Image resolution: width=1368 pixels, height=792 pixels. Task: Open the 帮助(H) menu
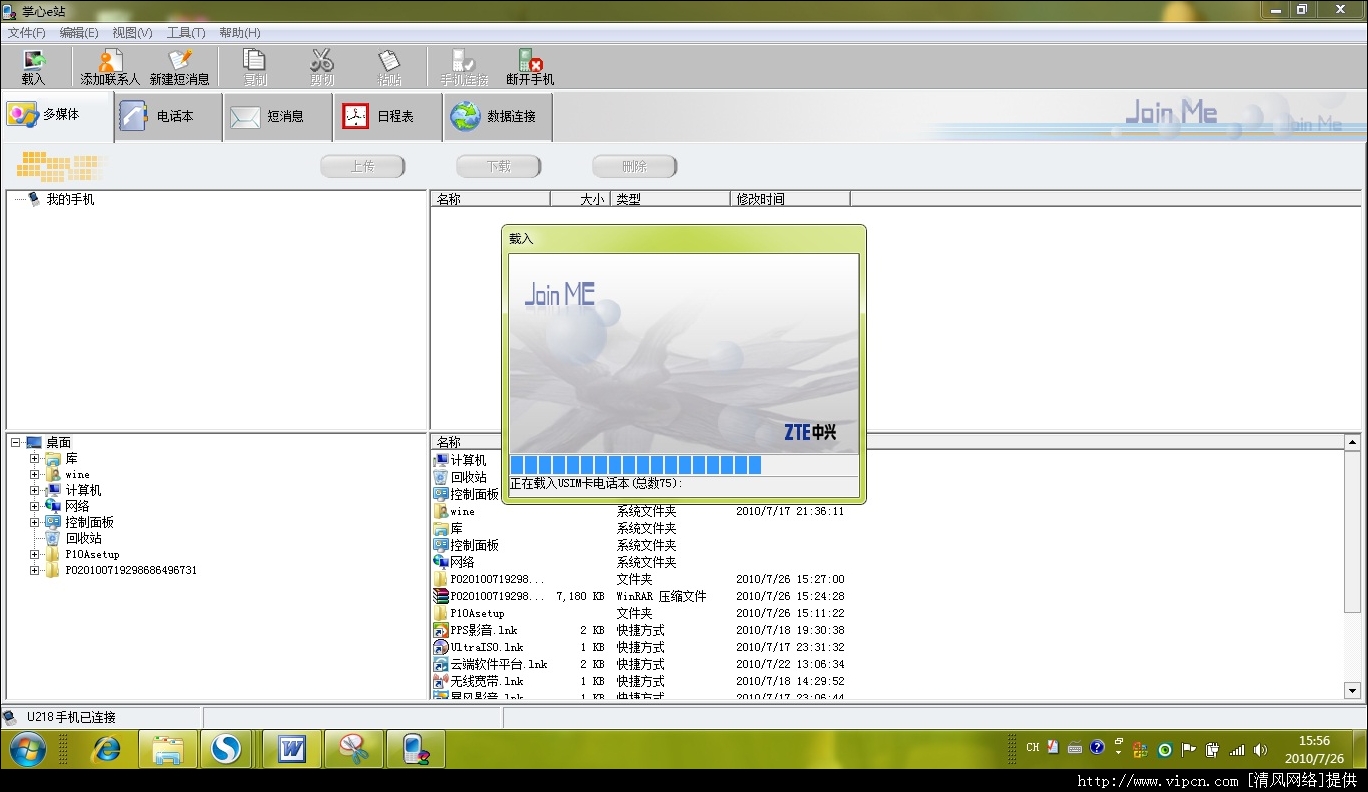pyautogui.click(x=239, y=33)
